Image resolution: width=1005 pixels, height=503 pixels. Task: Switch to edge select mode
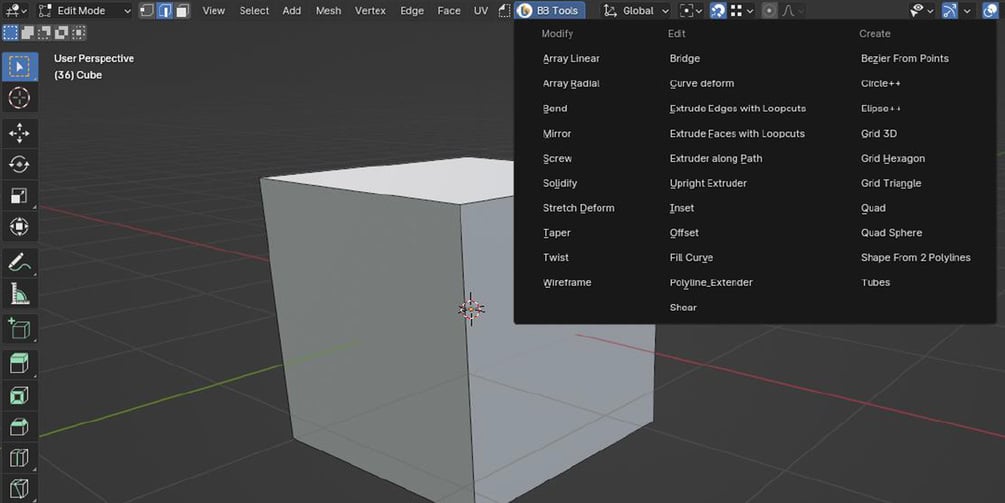coord(165,10)
